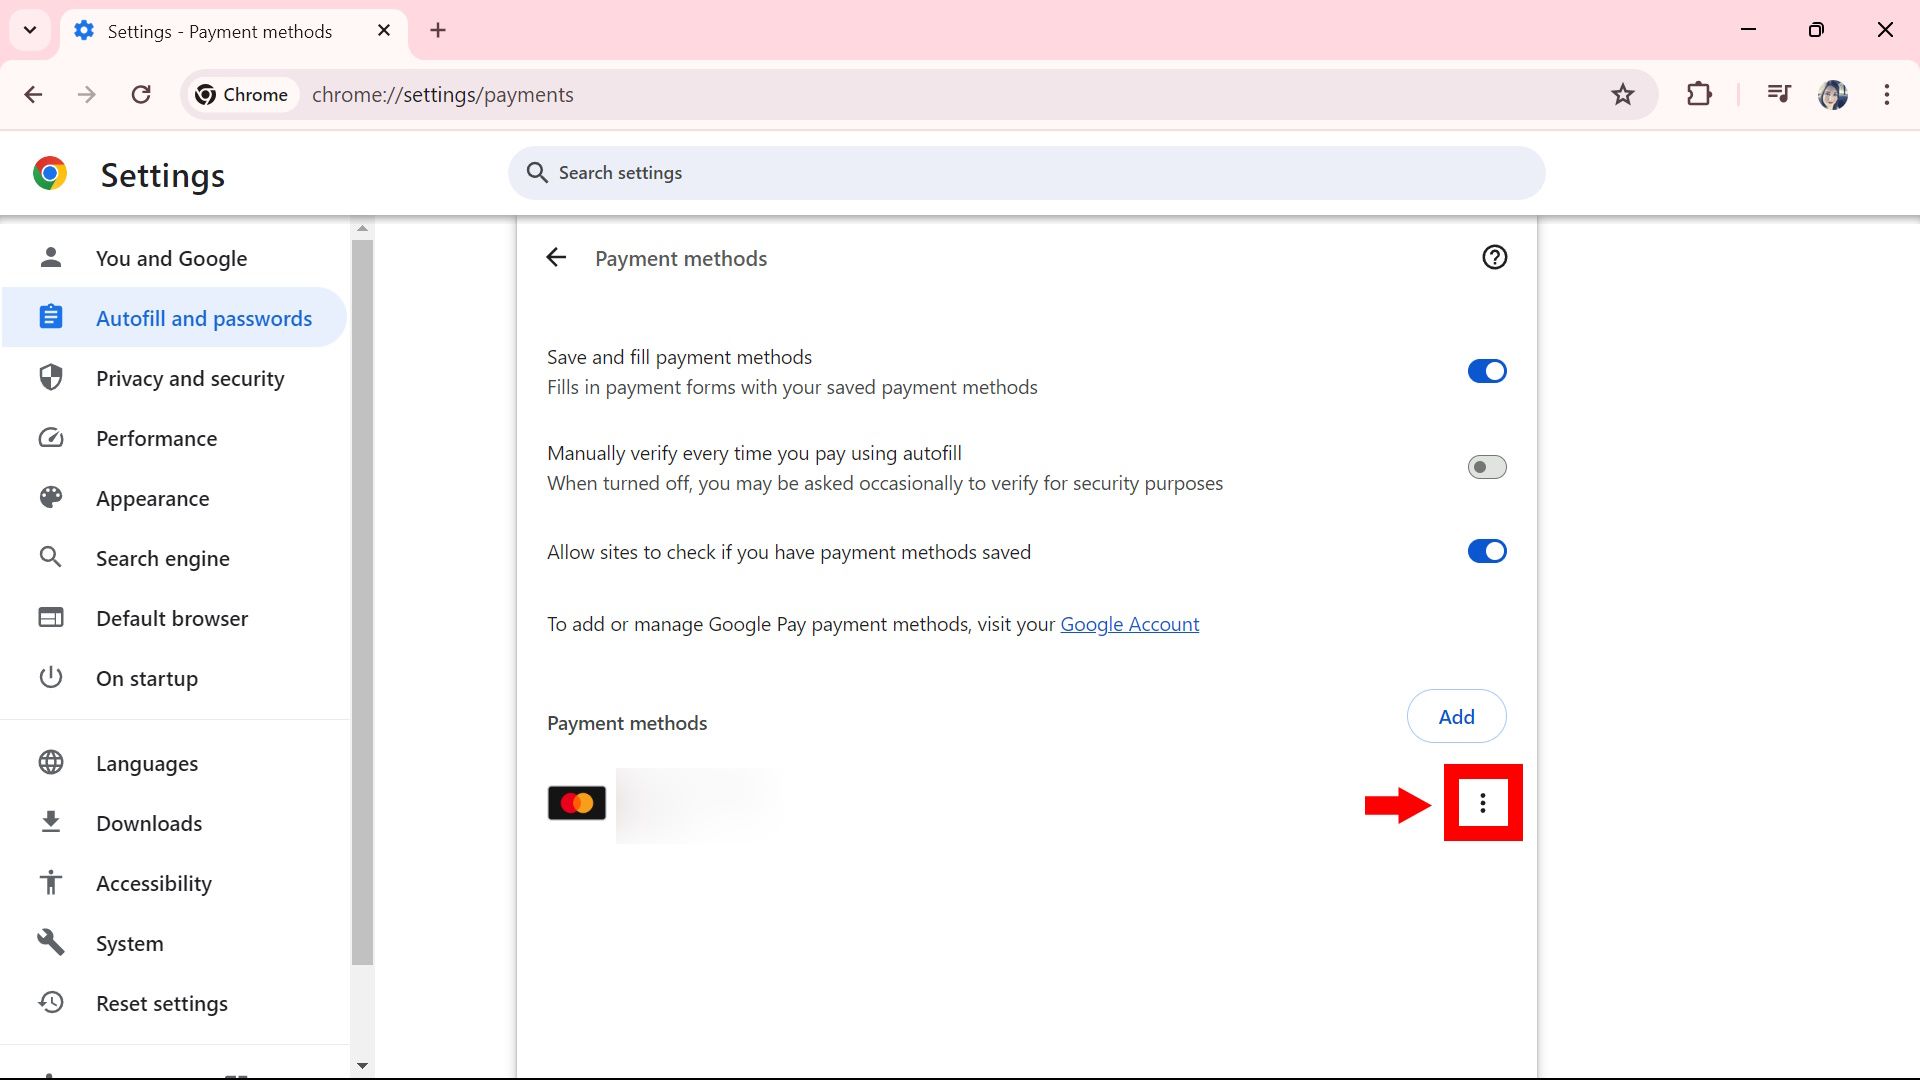Go back from Payment methods page
The width and height of the screenshot is (1920, 1080).
pos(556,258)
